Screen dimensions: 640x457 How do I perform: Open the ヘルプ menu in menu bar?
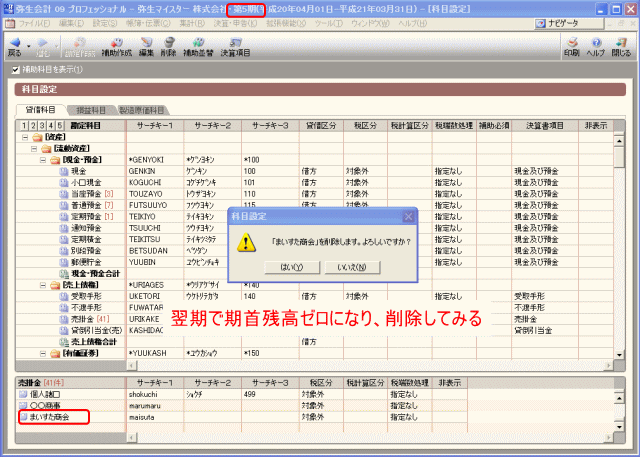(x=412, y=24)
